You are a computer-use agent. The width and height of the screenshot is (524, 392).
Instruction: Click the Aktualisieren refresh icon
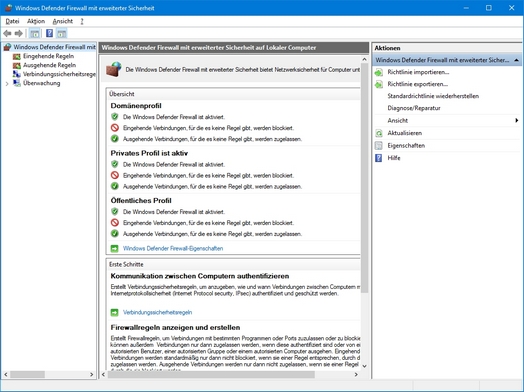379,133
